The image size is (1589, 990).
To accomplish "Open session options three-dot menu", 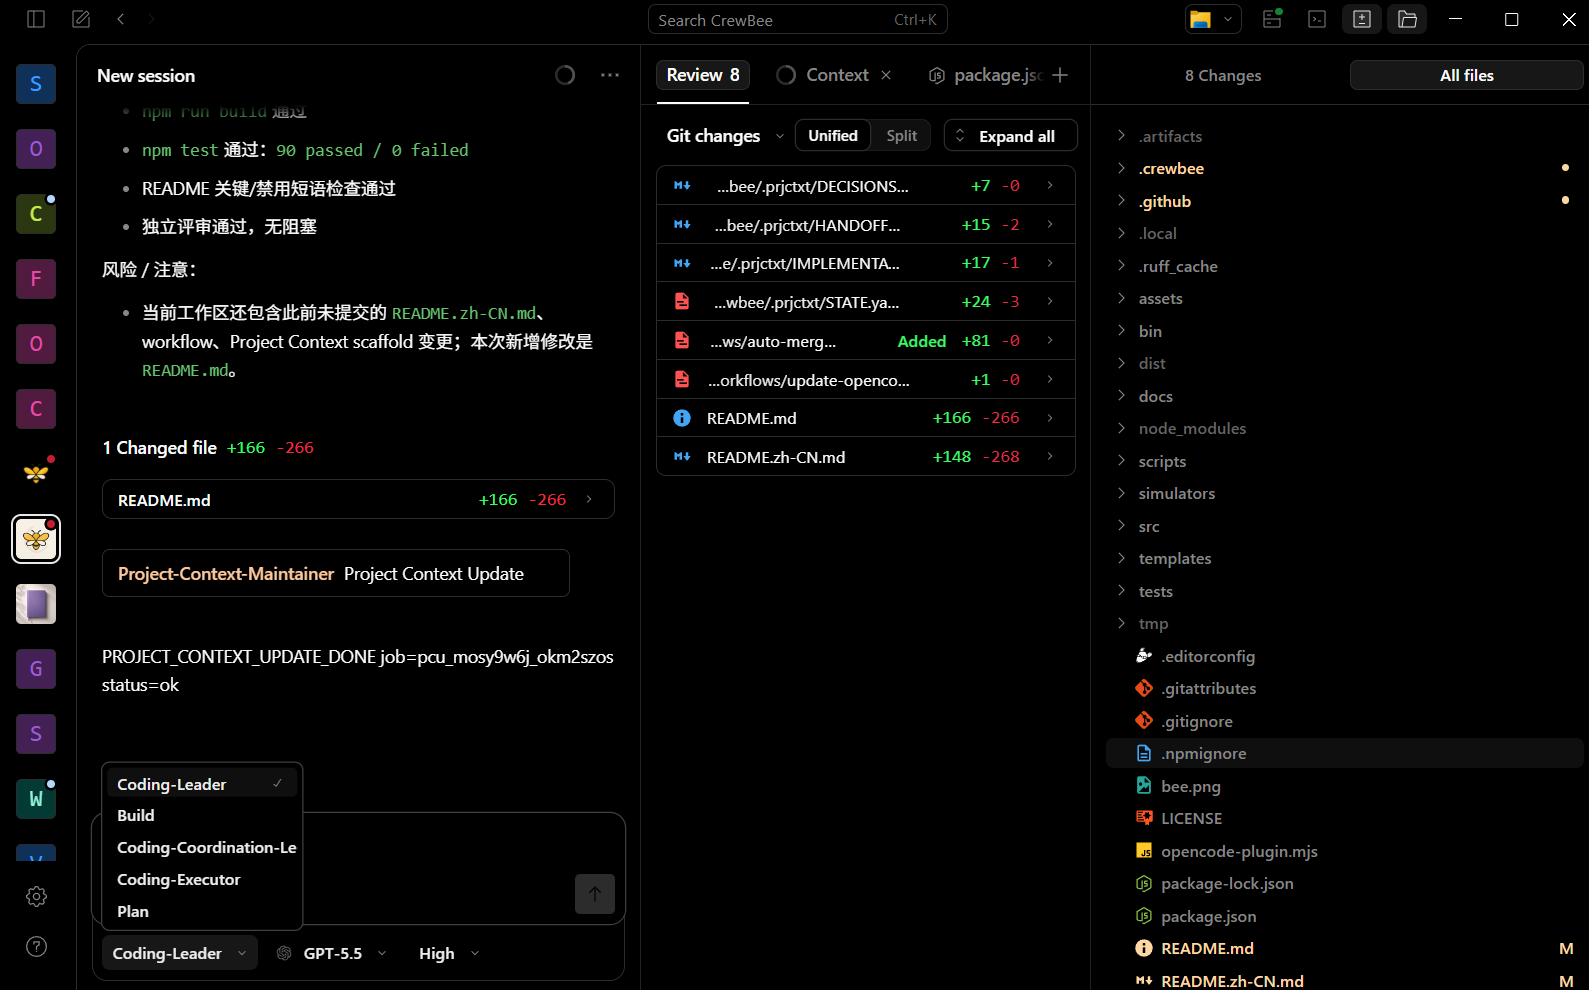I will click(610, 75).
